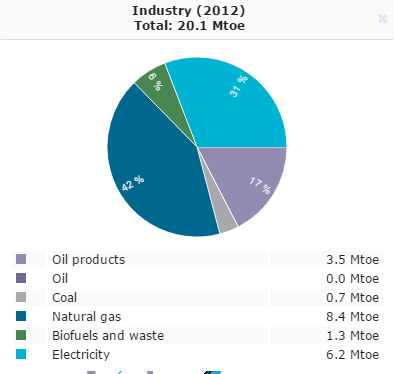Click the 6.2 Mtoe electricity value
Image resolution: width=394 pixels, height=374 pixels.
coord(353,354)
